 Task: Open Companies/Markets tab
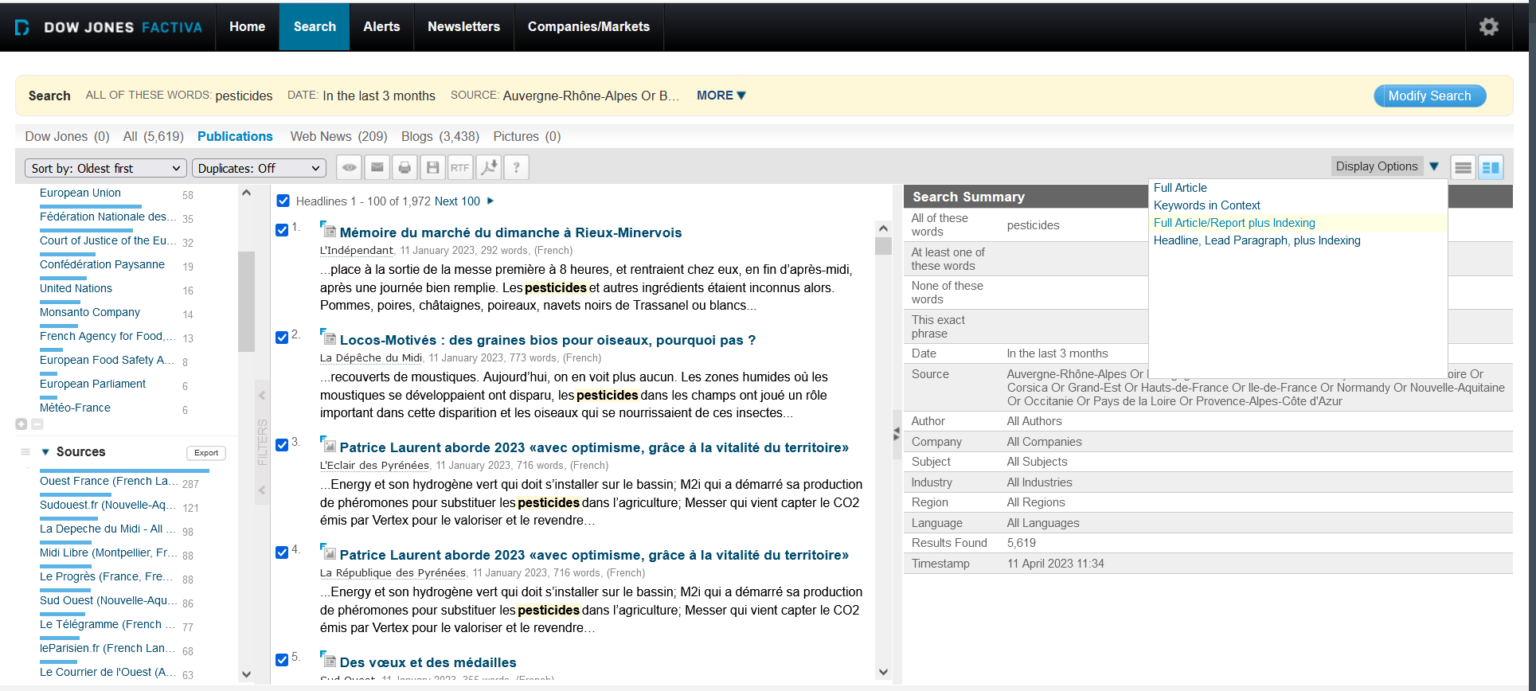coord(589,27)
